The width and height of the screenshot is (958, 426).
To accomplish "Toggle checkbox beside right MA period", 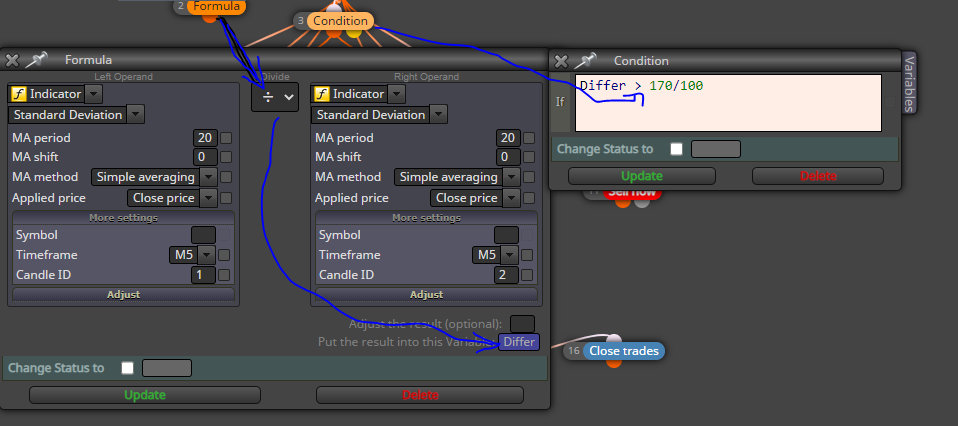I will coord(529,138).
